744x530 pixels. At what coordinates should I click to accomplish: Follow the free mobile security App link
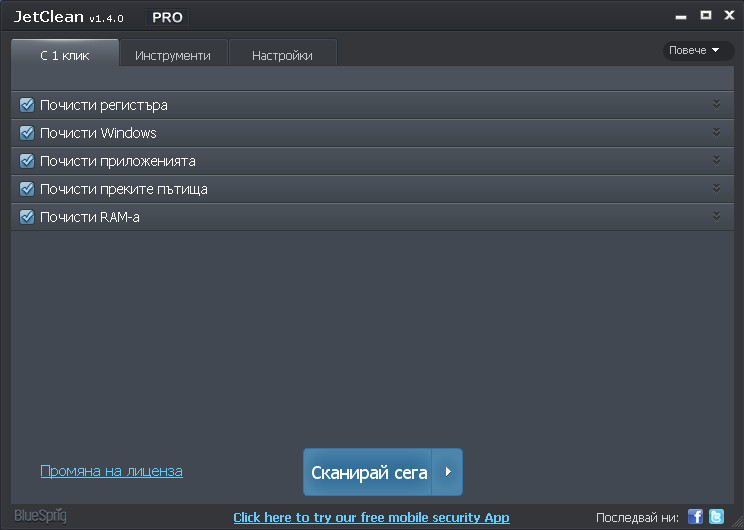372,517
